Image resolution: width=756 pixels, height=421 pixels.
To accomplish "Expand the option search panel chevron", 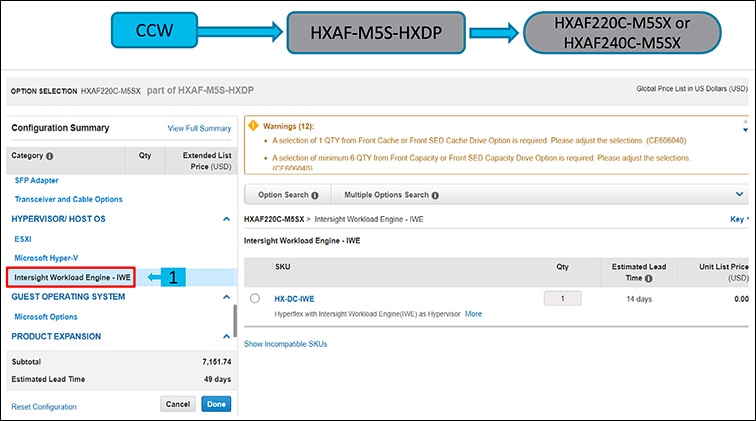I will pyautogui.click(x=740, y=194).
